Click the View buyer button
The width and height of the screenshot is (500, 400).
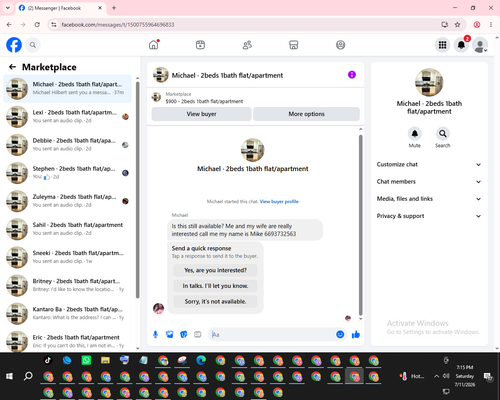(201, 114)
